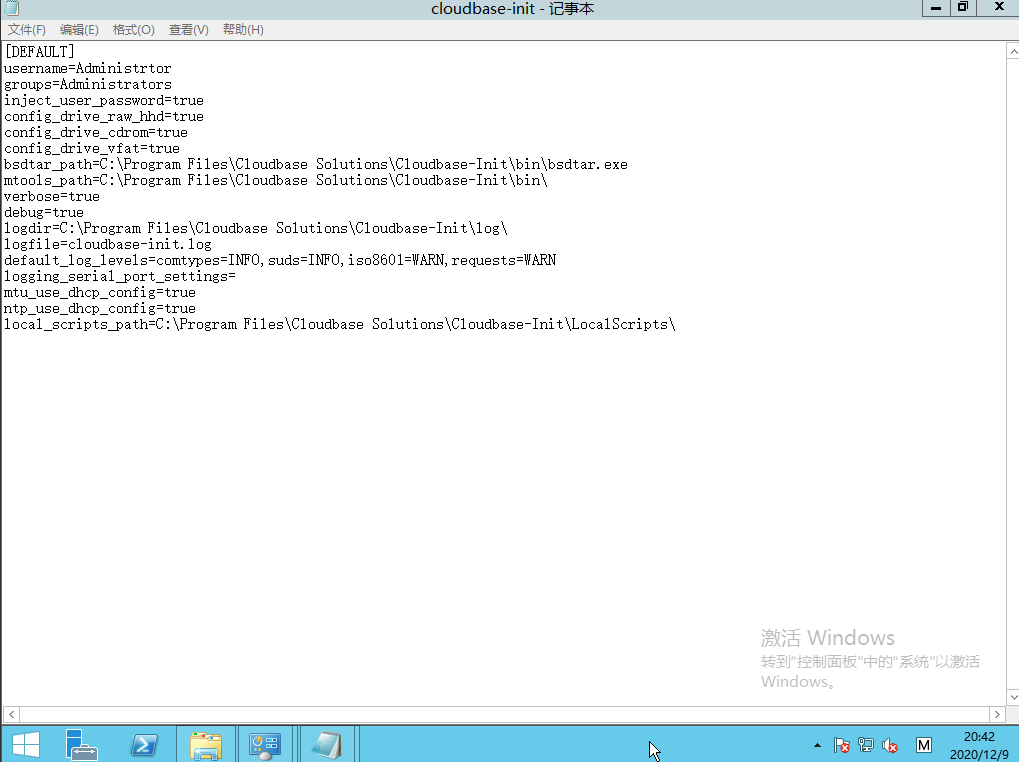Place cursor in username=Administrtor line
1019x762 pixels.
point(88,68)
